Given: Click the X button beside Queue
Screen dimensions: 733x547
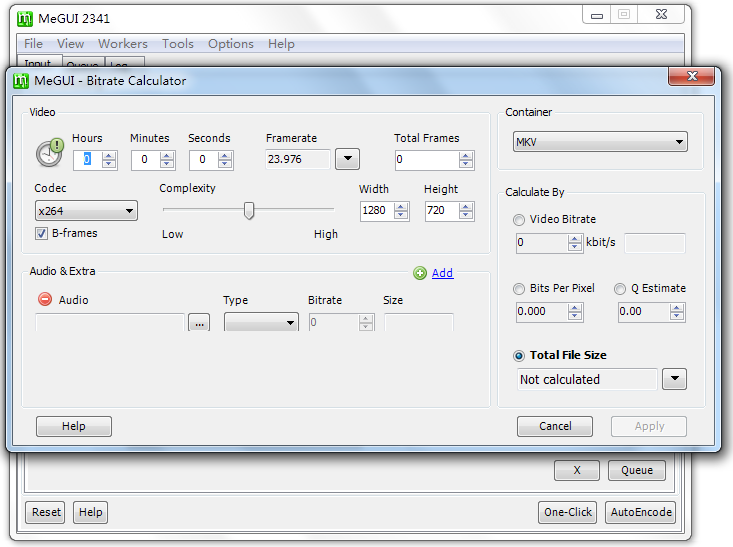Looking at the screenshot, I should pyautogui.click(x=577, y=470).
